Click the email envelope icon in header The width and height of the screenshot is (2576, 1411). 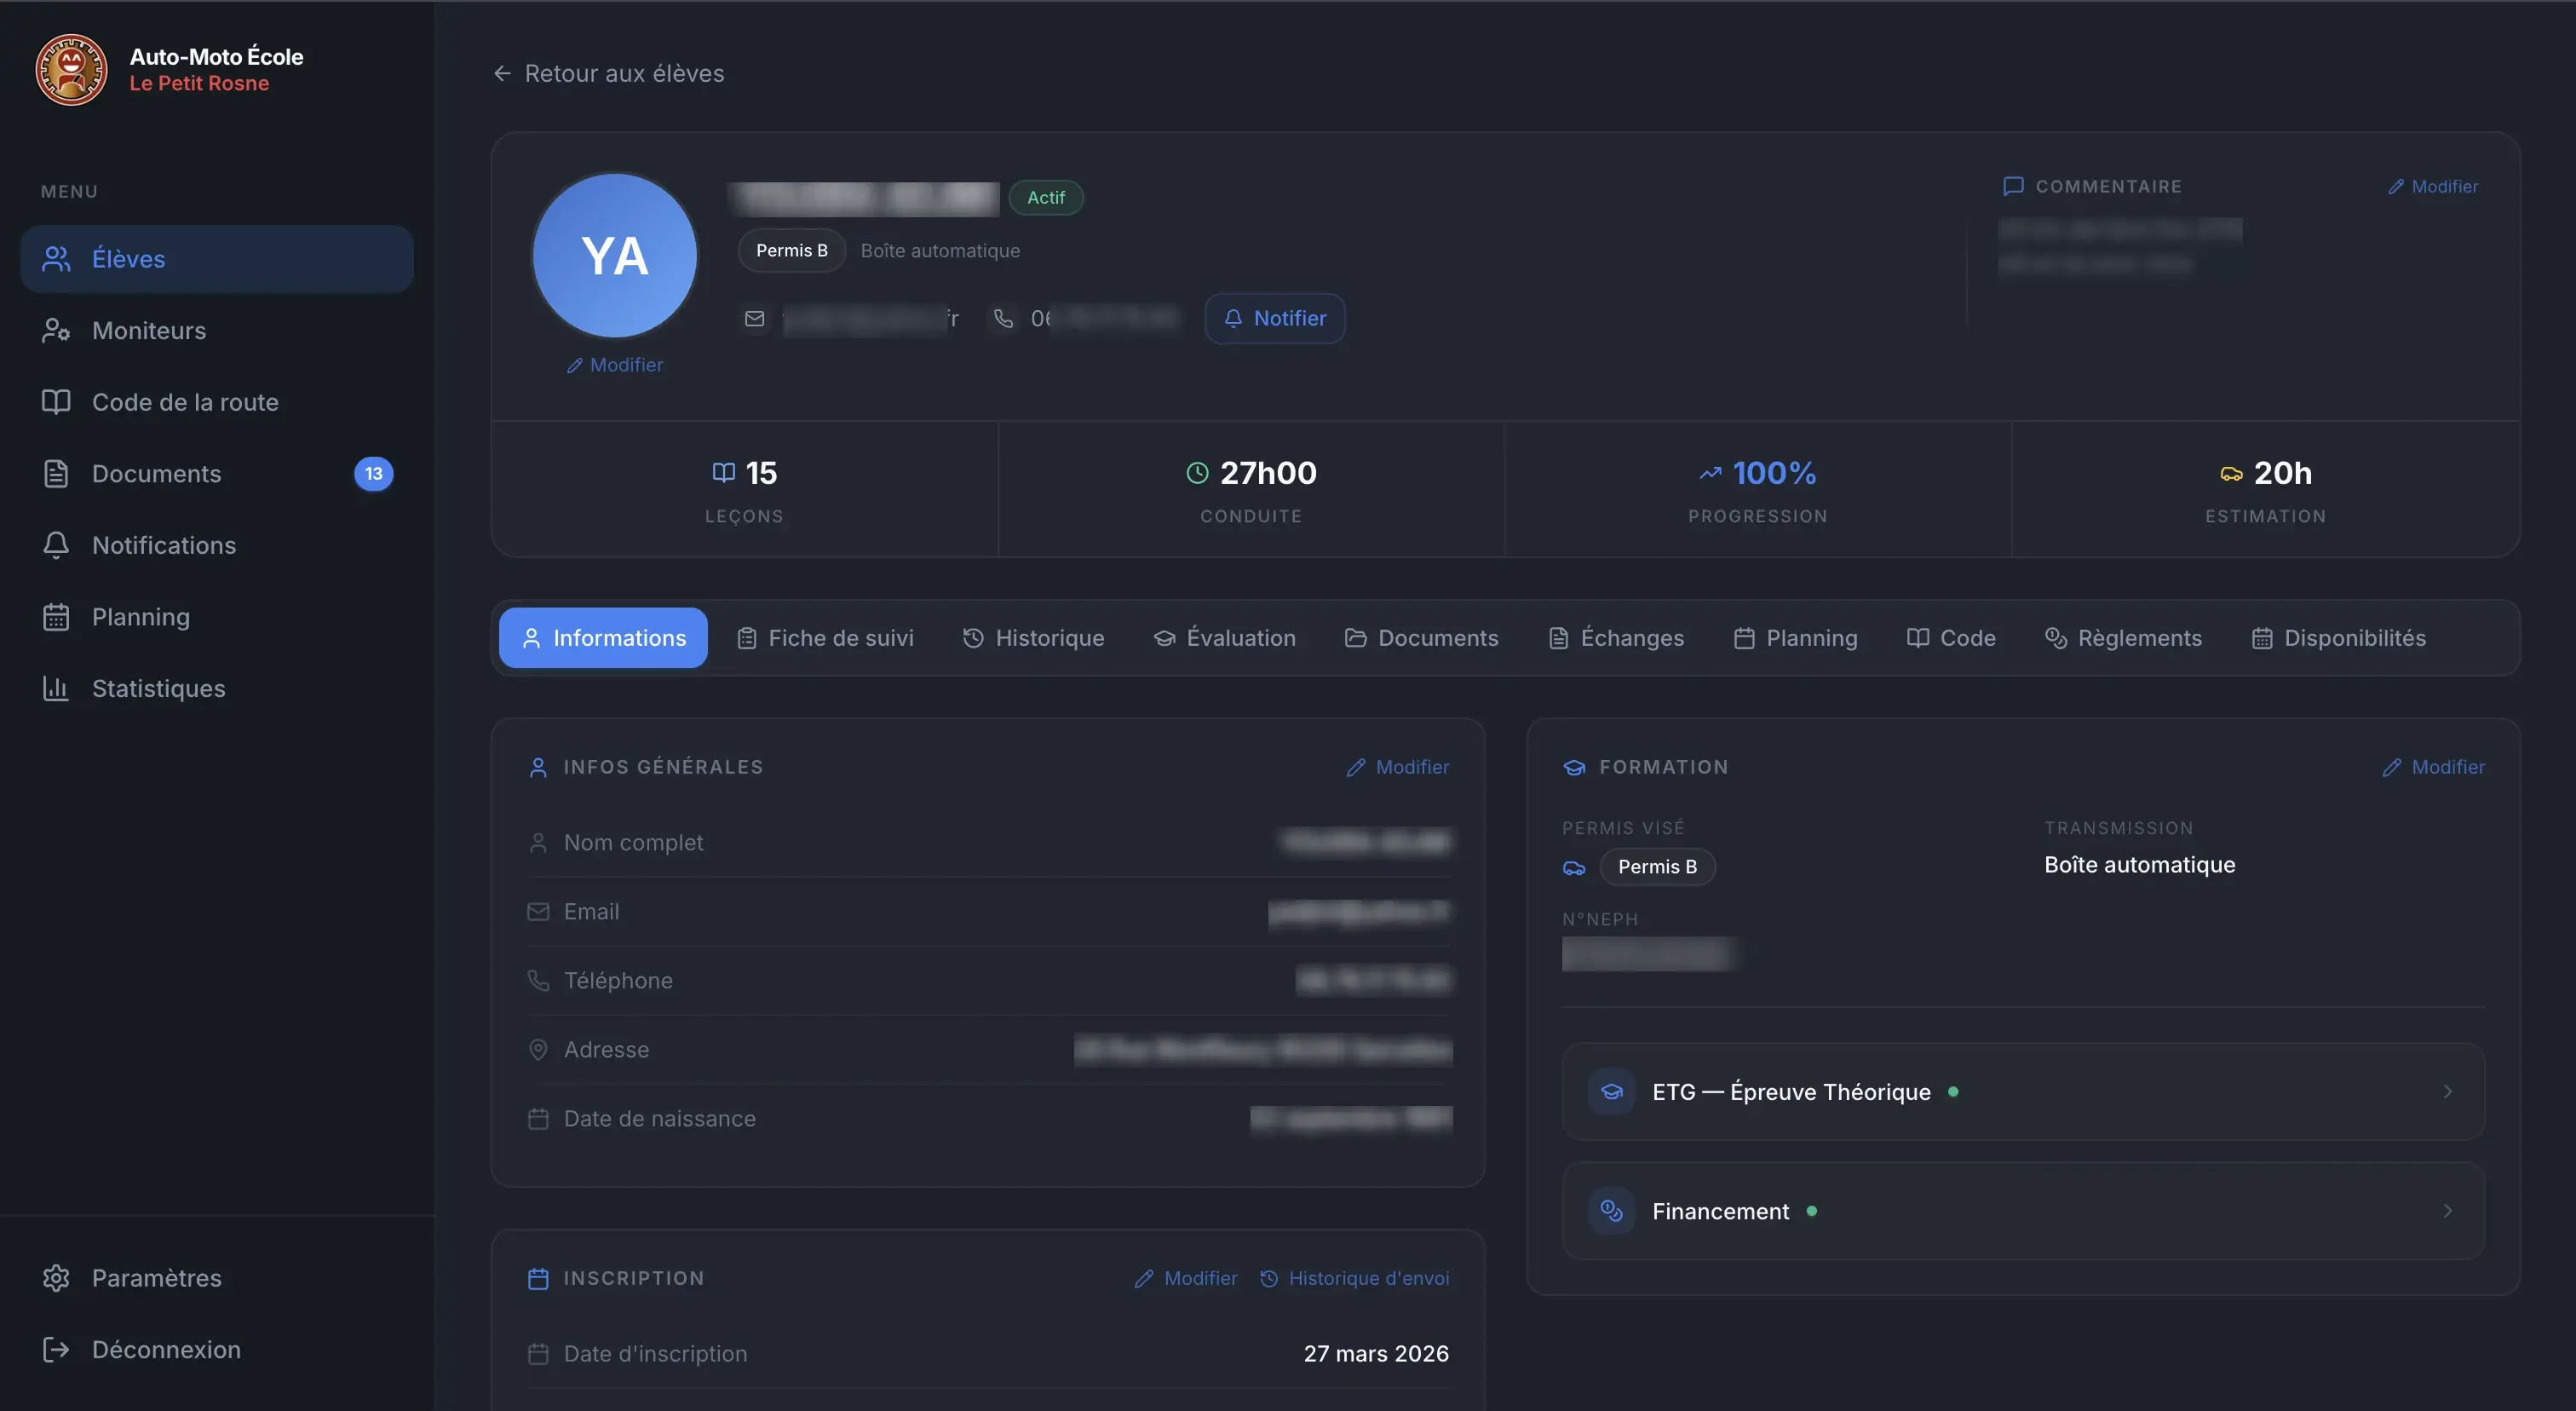[755, 319]
